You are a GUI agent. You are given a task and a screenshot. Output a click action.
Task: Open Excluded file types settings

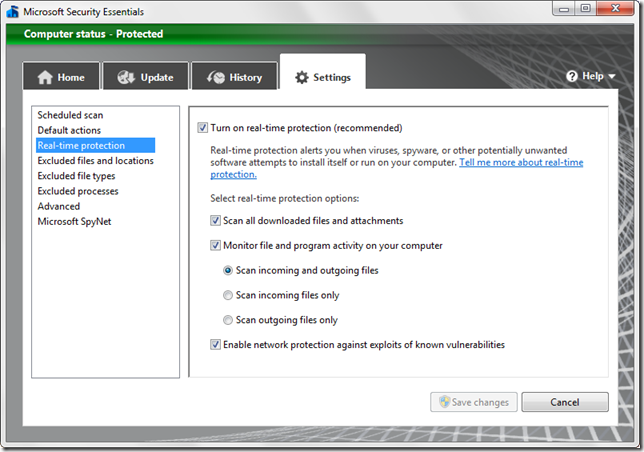[76, 176]
